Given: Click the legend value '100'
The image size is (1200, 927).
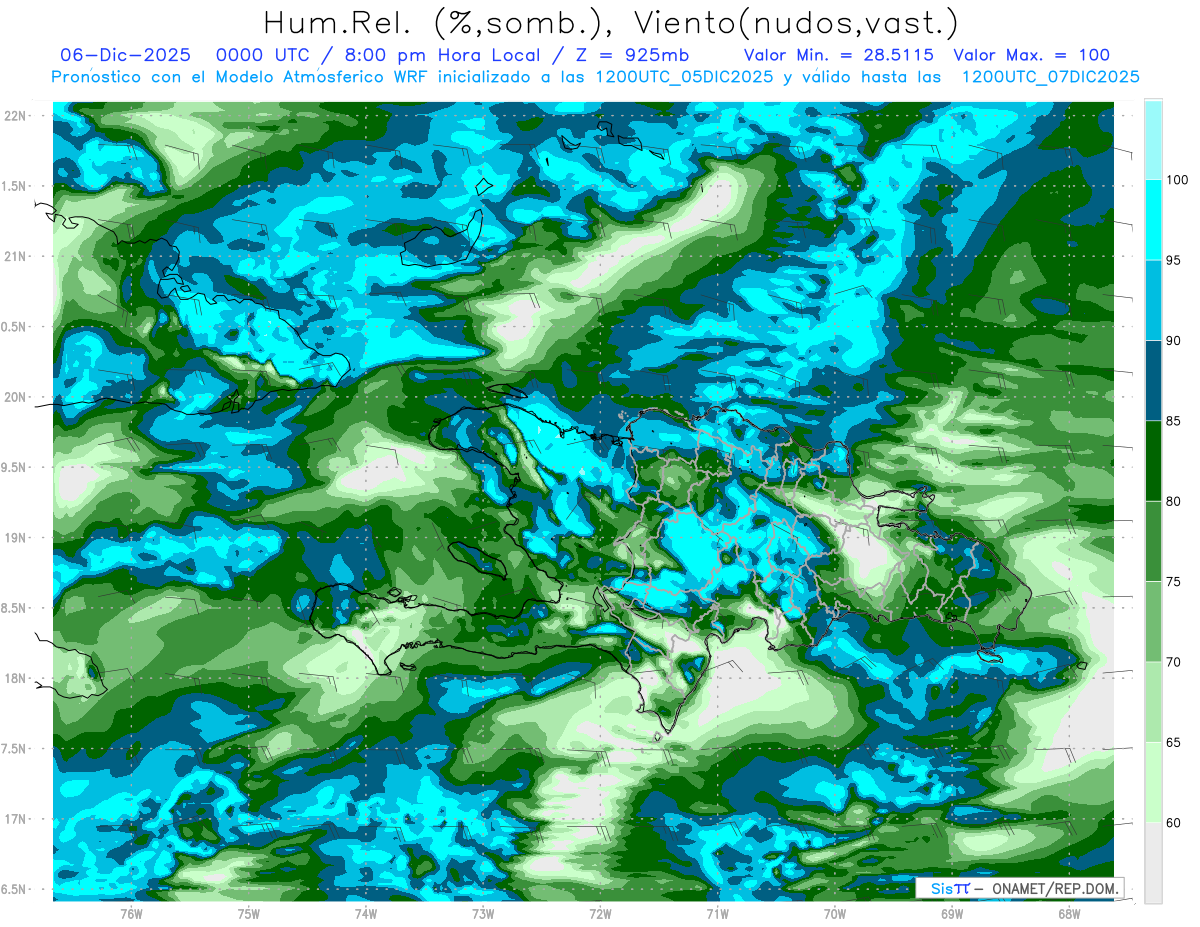Looking at the screenshot, I should 1177,180.
